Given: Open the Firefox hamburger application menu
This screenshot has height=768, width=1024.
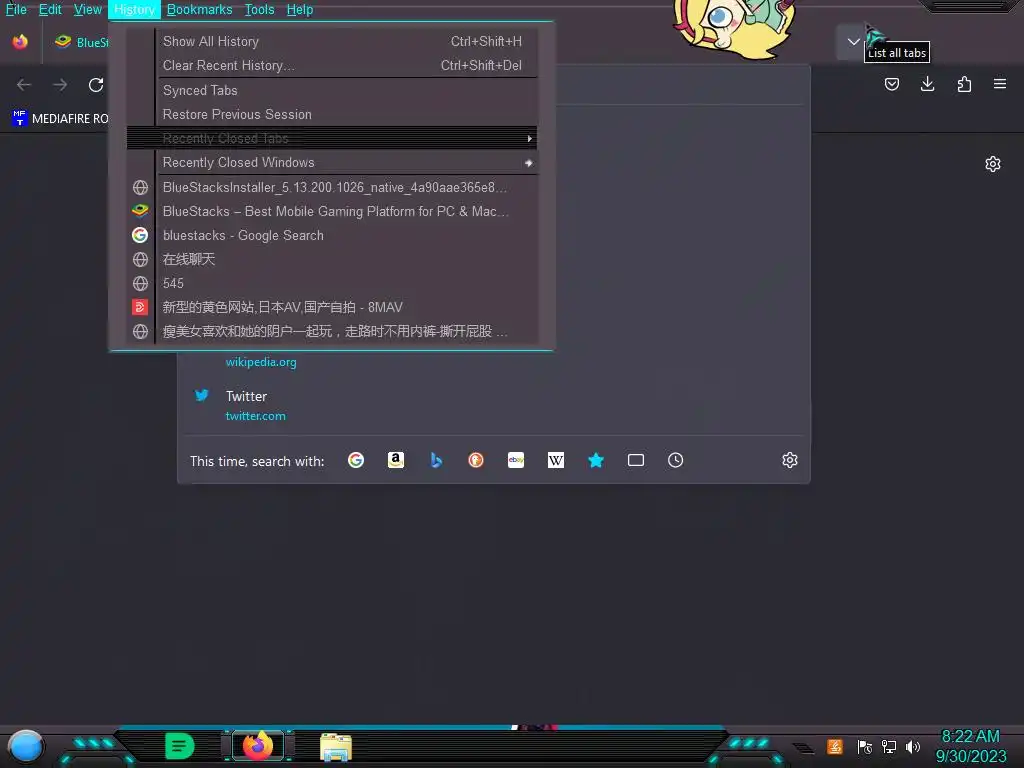Looking at the screenshot, I should point(1000,84).
